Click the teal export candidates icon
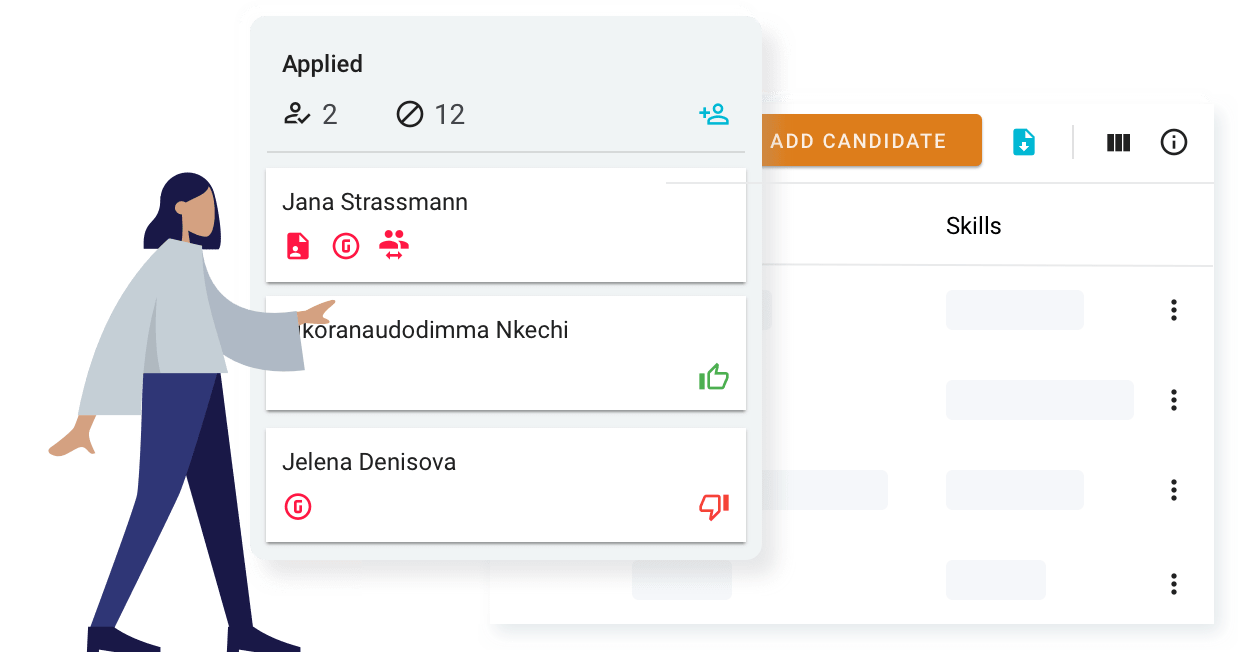This screenshot has height=656, width=1244. pyautogui.click(x=1023, y=141)
